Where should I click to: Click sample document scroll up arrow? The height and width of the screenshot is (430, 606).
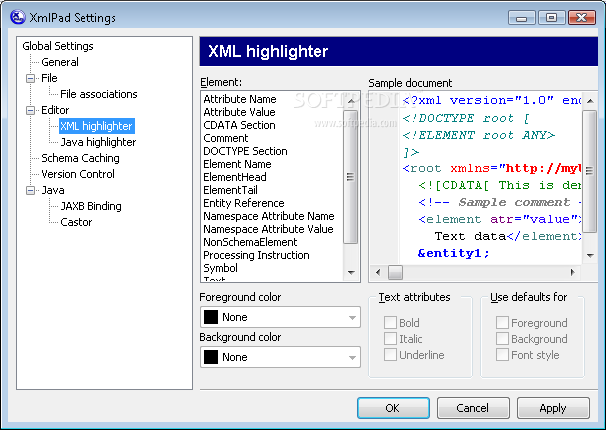[590, 101]
